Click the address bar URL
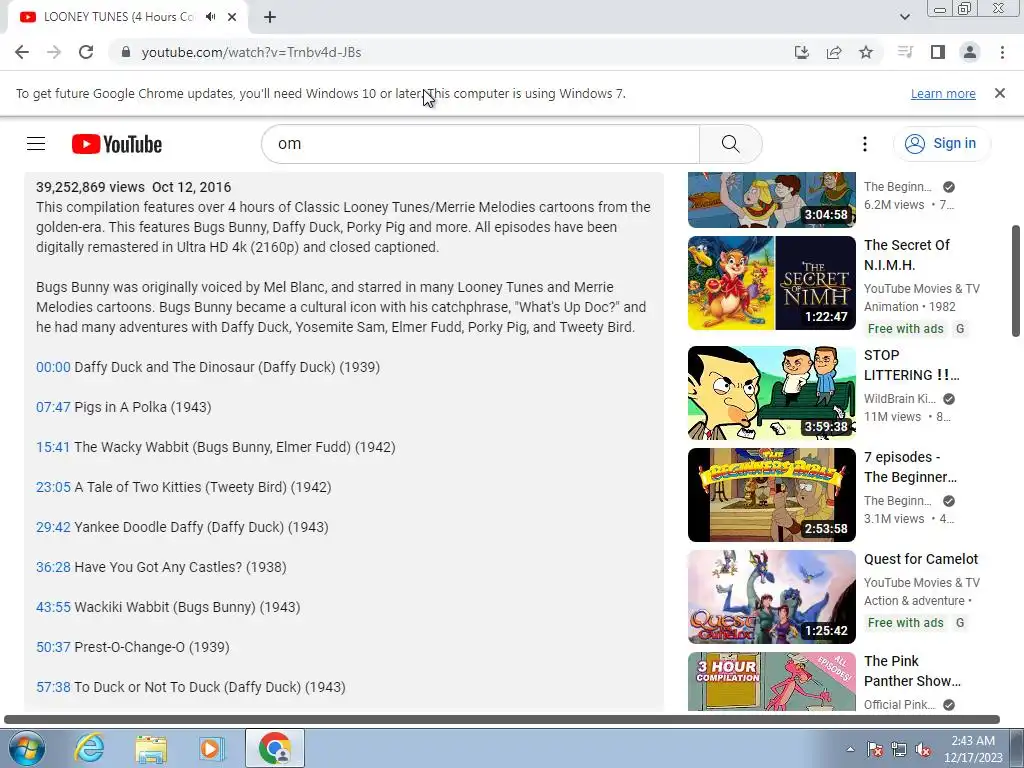This screenshot has width=1024, height=768. tap(251, 52)
